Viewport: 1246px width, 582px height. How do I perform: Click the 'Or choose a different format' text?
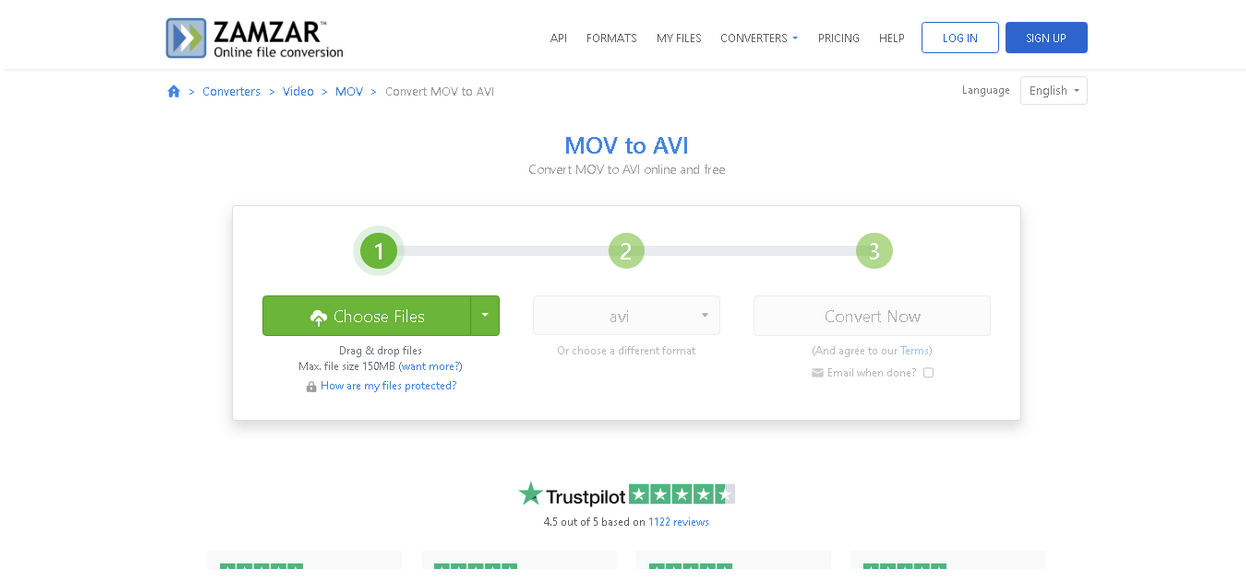pyautogui.click(x=626, y=351)
